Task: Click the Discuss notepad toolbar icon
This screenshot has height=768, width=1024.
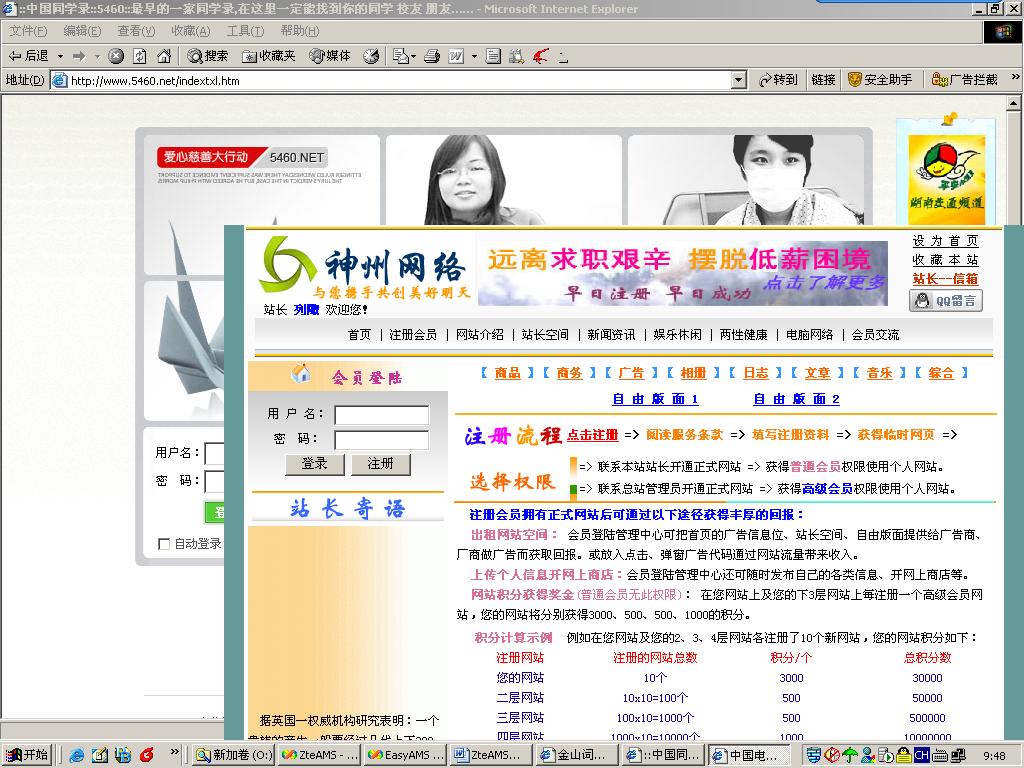Action: pos(494,56)
